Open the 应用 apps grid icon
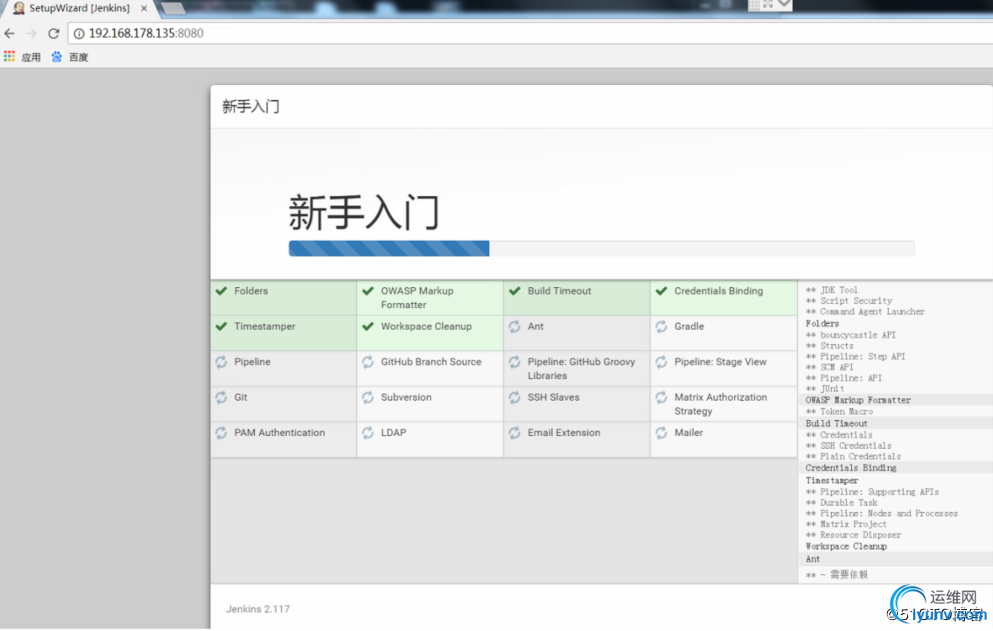The image size is (993, 631). pyautogui.click(x=9, y=56)
